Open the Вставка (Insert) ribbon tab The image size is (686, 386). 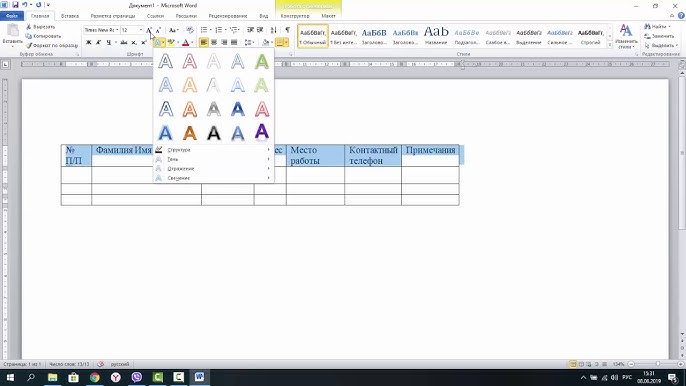click(x=70, y=16)
